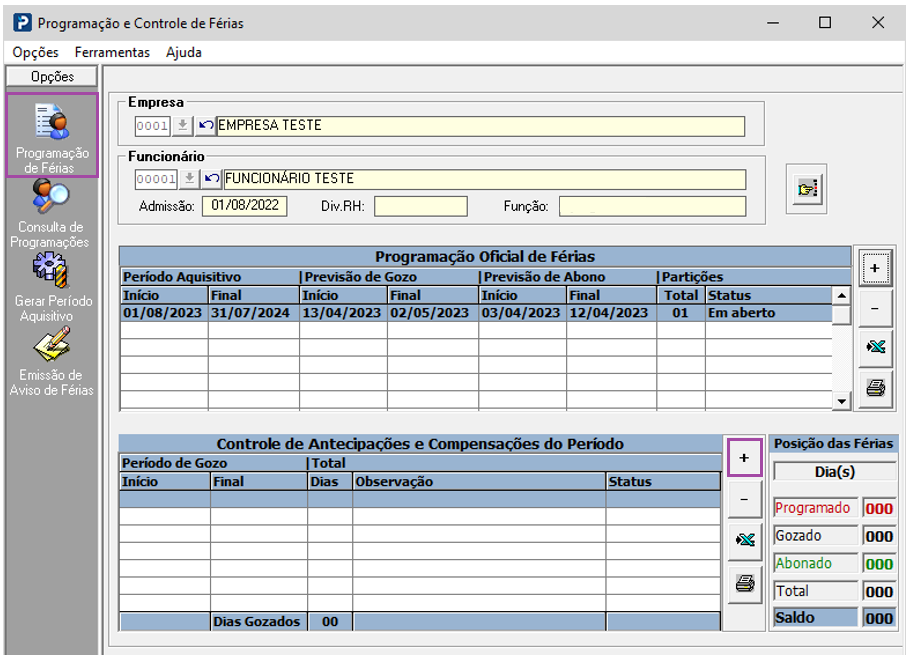Print the Antecipações e Compensações table
Image resolution: width=908 pixels, height=655 pixels.
pyautogui.click(x=745, y=583)
